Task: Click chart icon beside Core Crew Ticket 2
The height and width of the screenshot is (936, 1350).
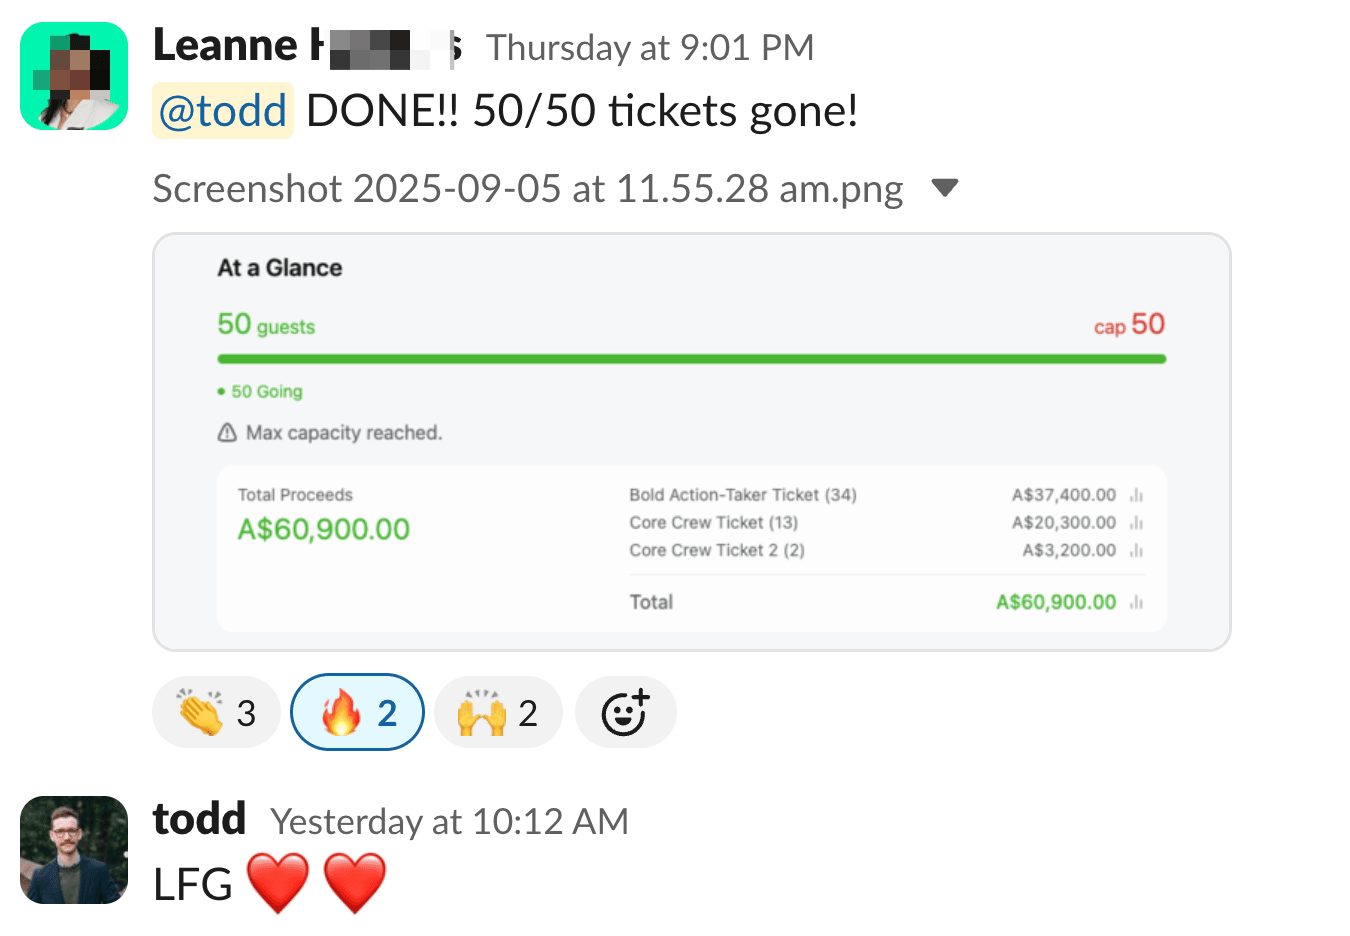Action: pyautogui.click(x=1136, y=551)
